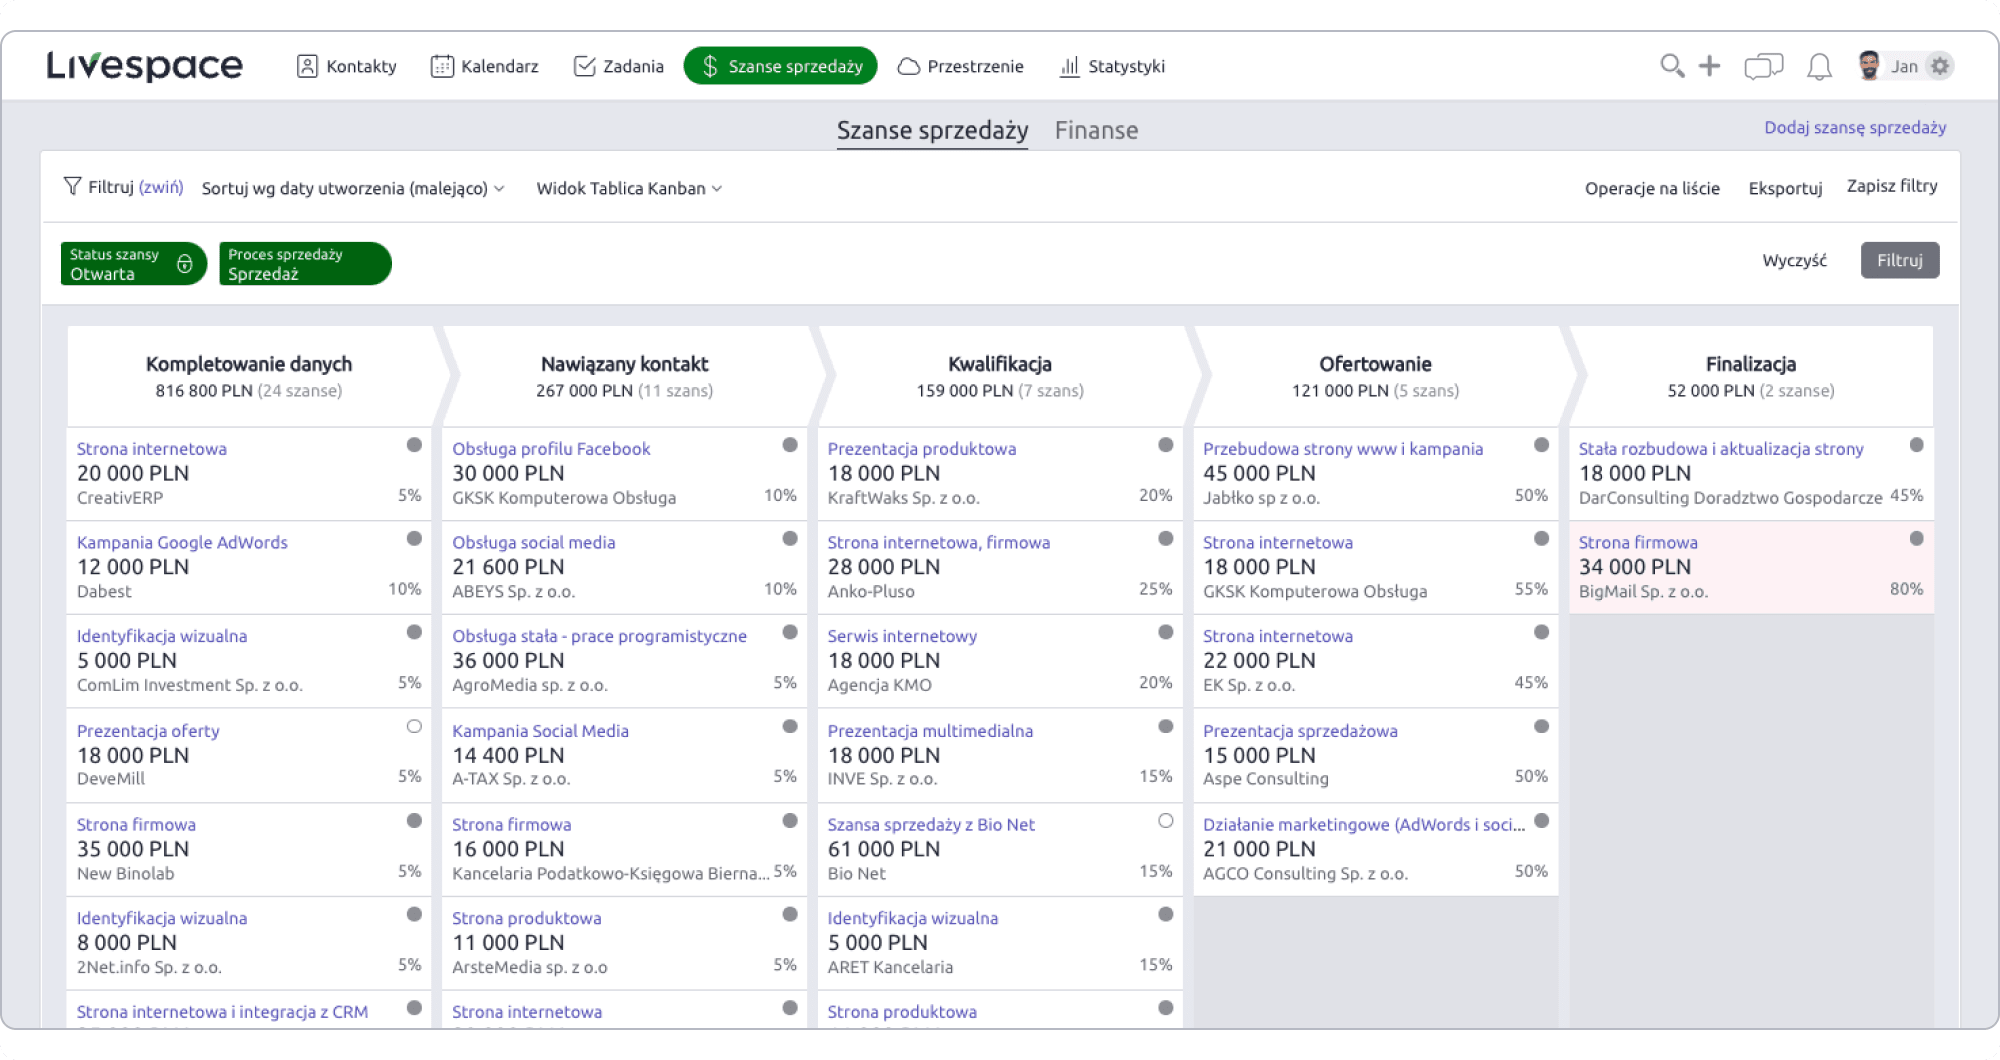
Task: Click Eksportuj
Action: 1785,188
